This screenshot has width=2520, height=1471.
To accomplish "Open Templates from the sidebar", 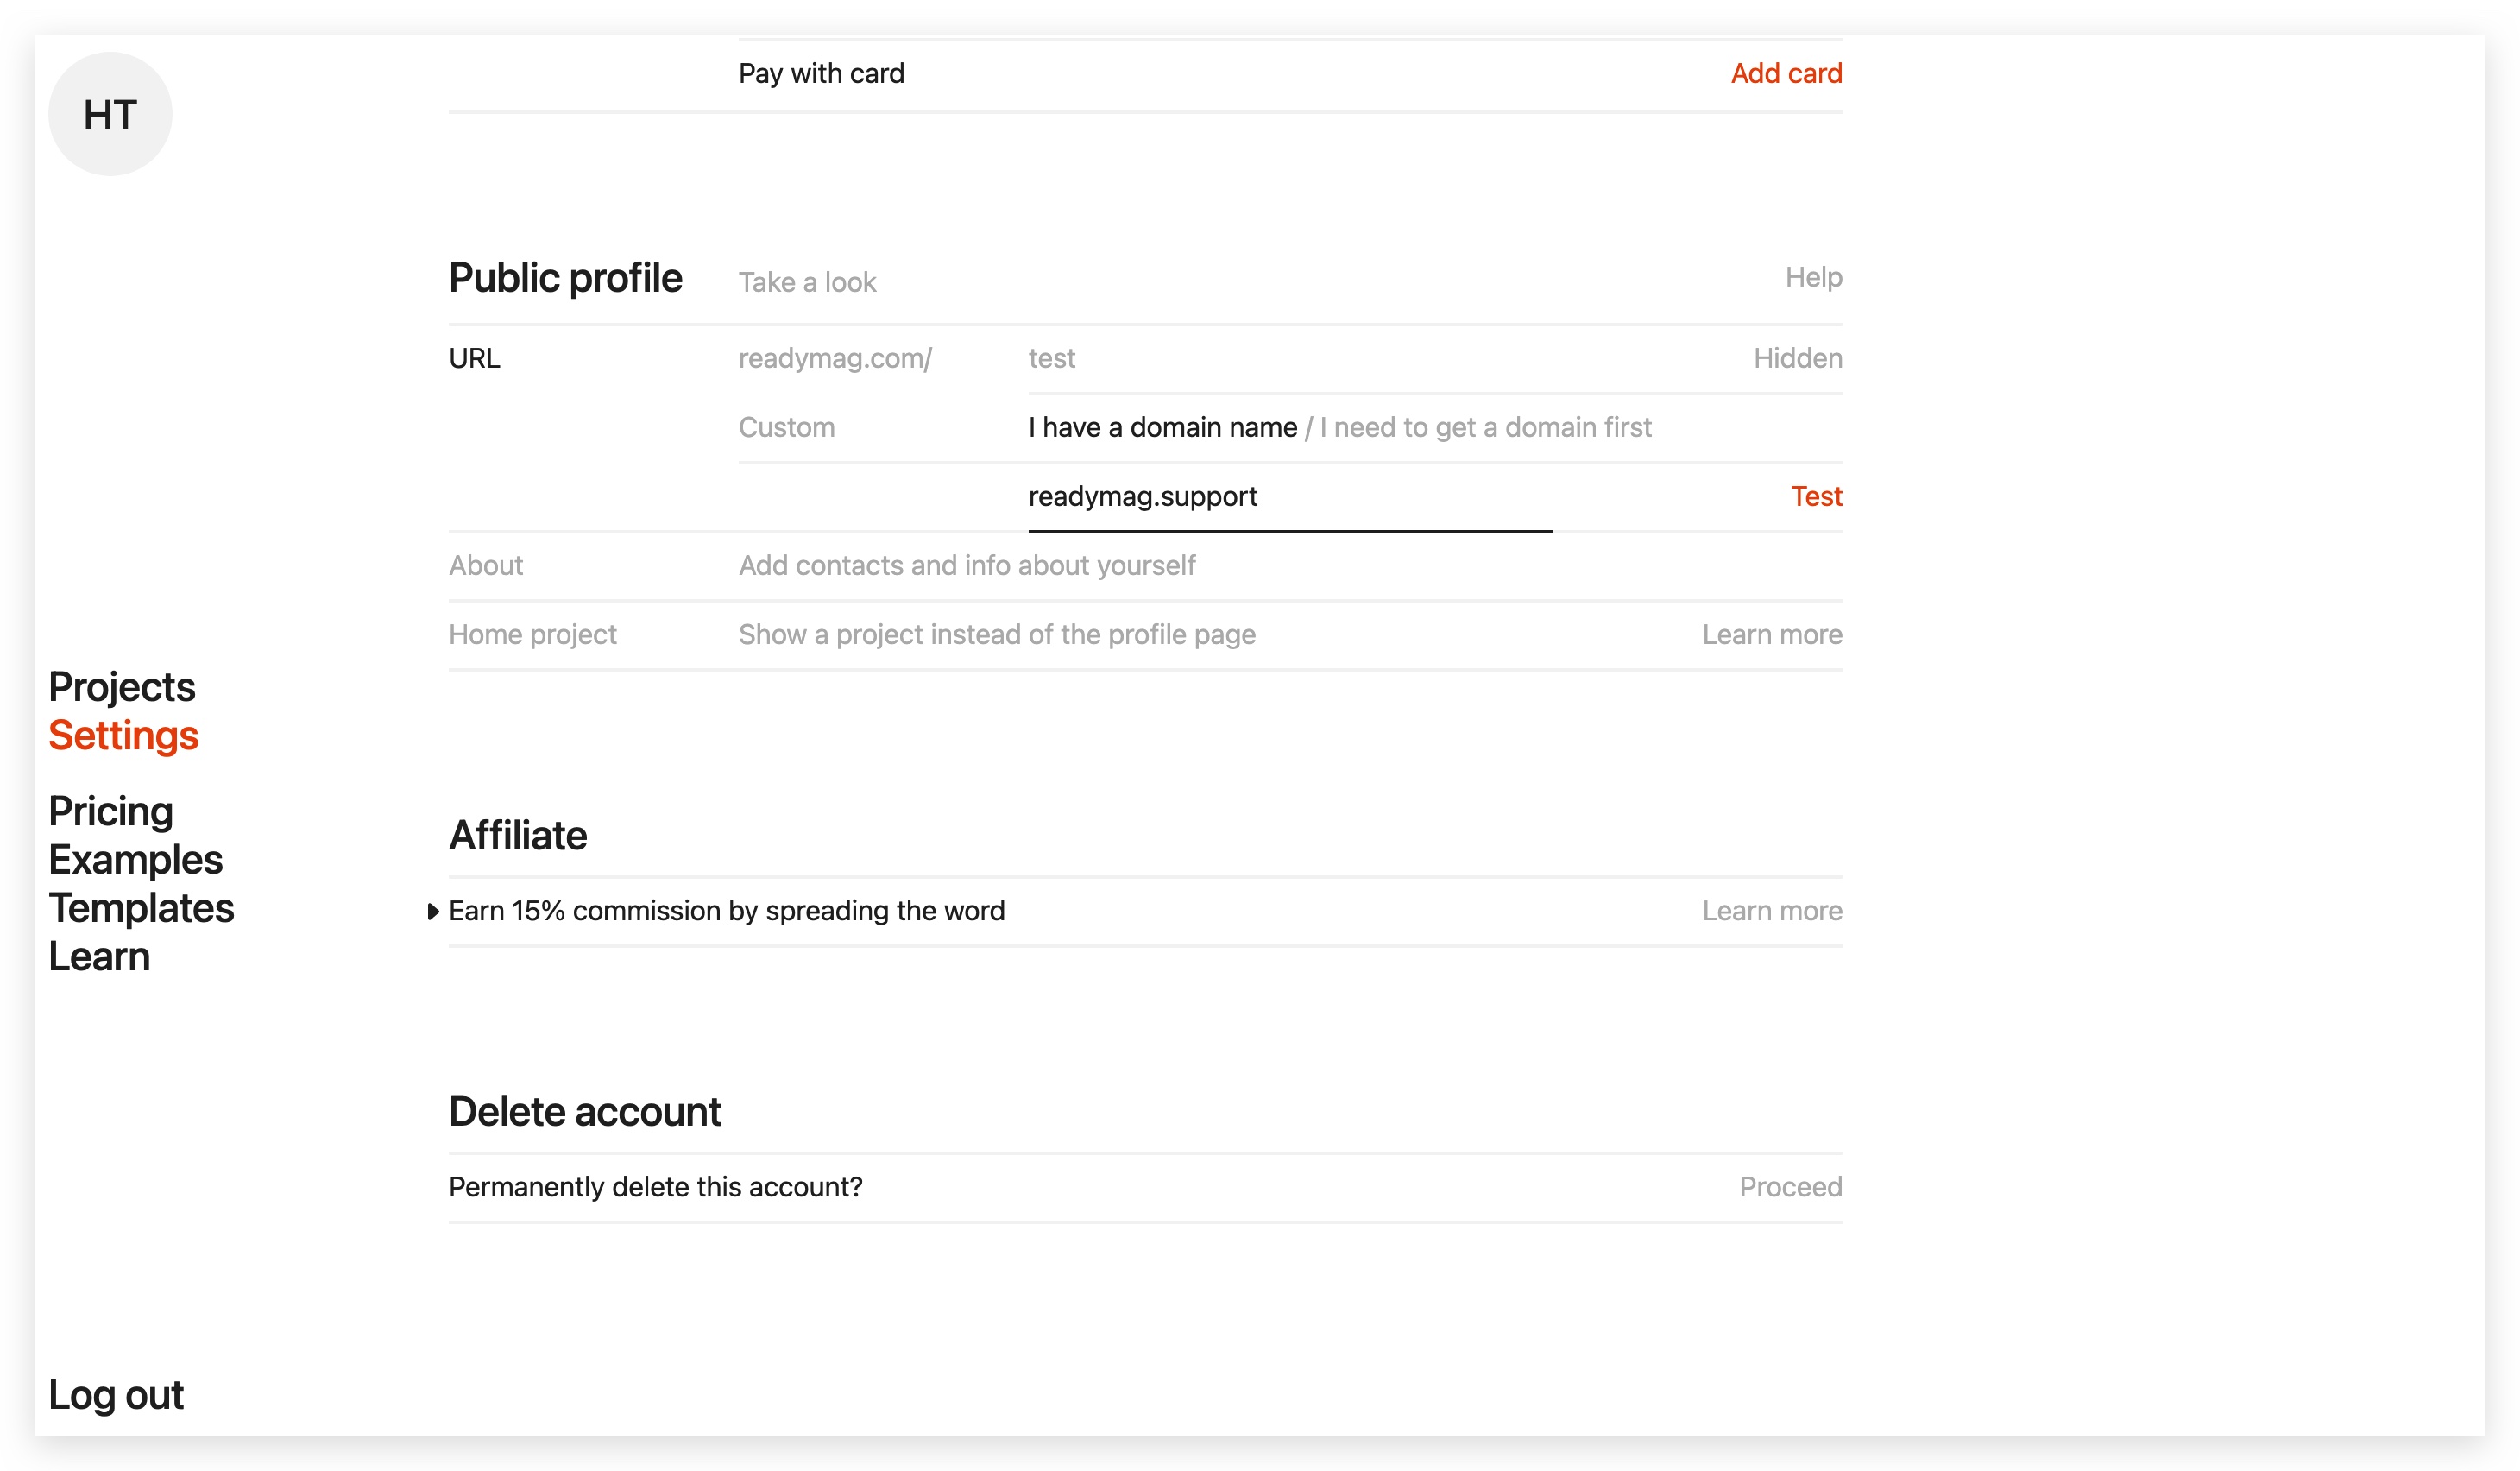I will click(141, 908).
